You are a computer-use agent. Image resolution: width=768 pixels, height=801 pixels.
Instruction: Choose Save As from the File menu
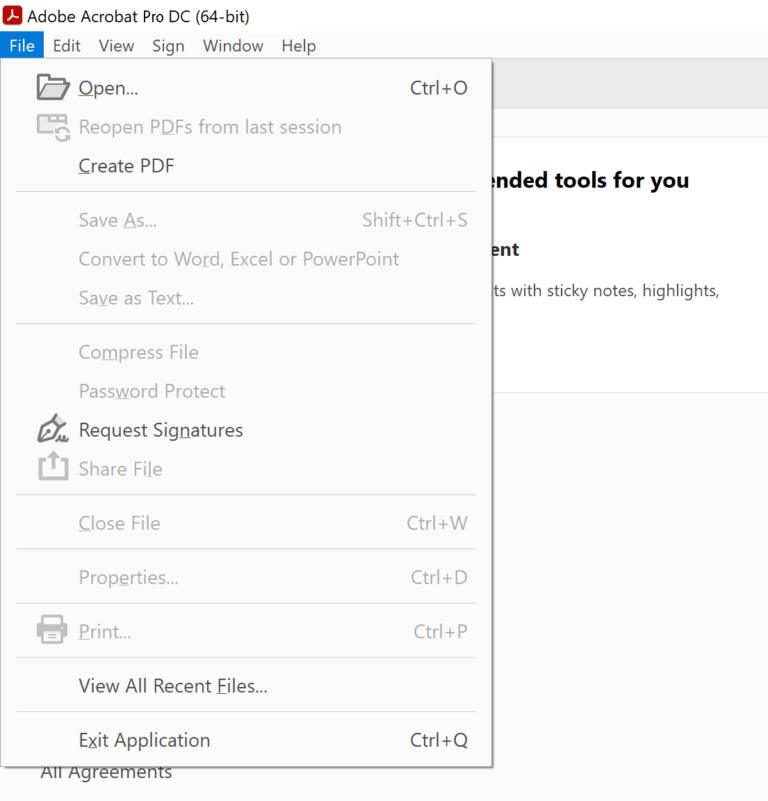pos(117,220)
